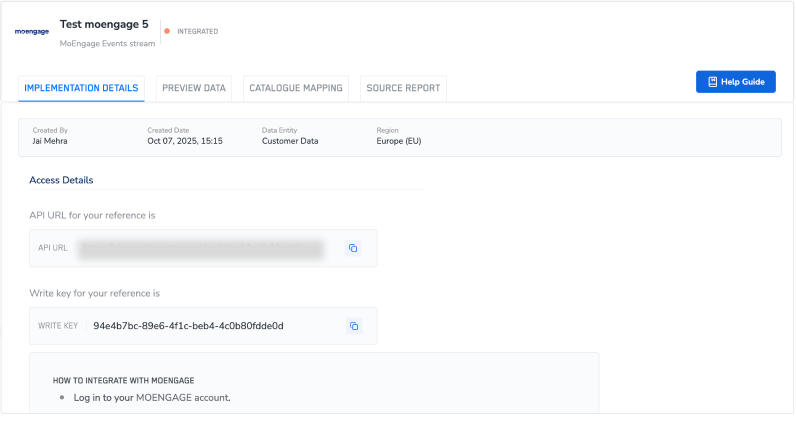Click 'Log in to your MOENGAGE account.' step
Screen dimensions: 796x428
(x=152, y=398)
